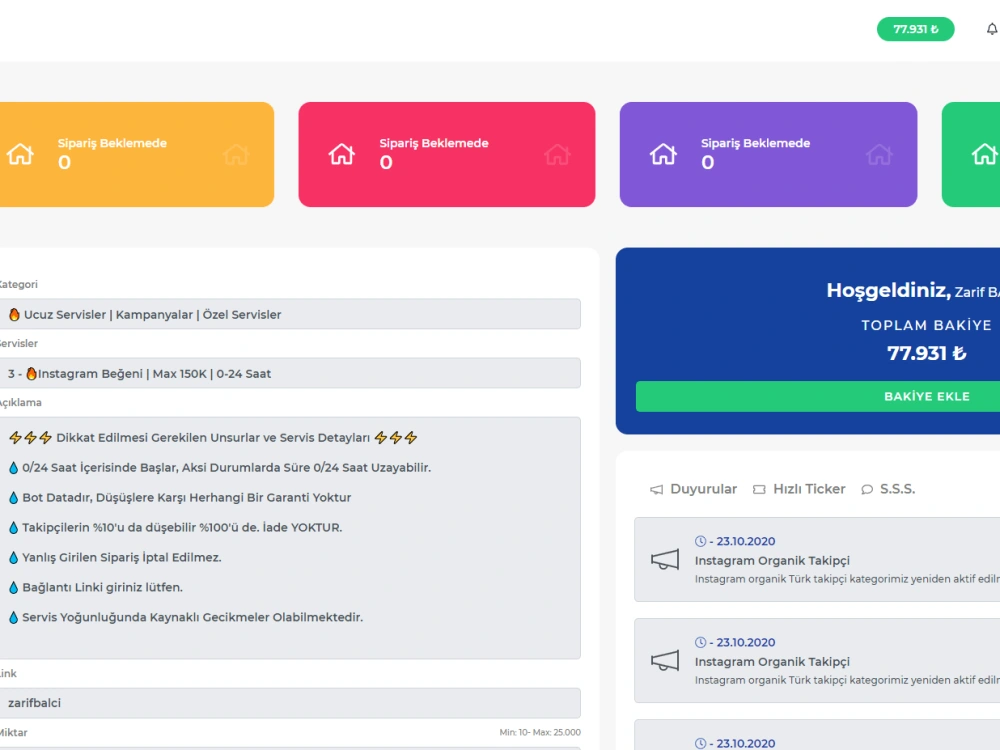Click the notification bell icon
1000x750 pixels.
coord(992,29)
